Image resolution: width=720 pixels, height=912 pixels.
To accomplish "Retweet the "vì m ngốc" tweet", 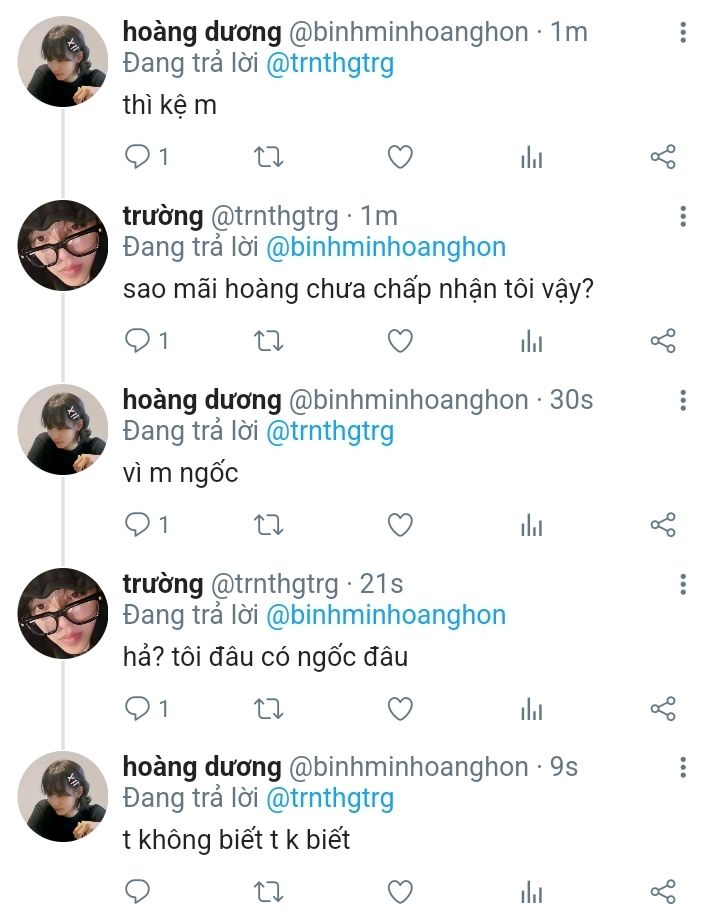I will point(269,525).
